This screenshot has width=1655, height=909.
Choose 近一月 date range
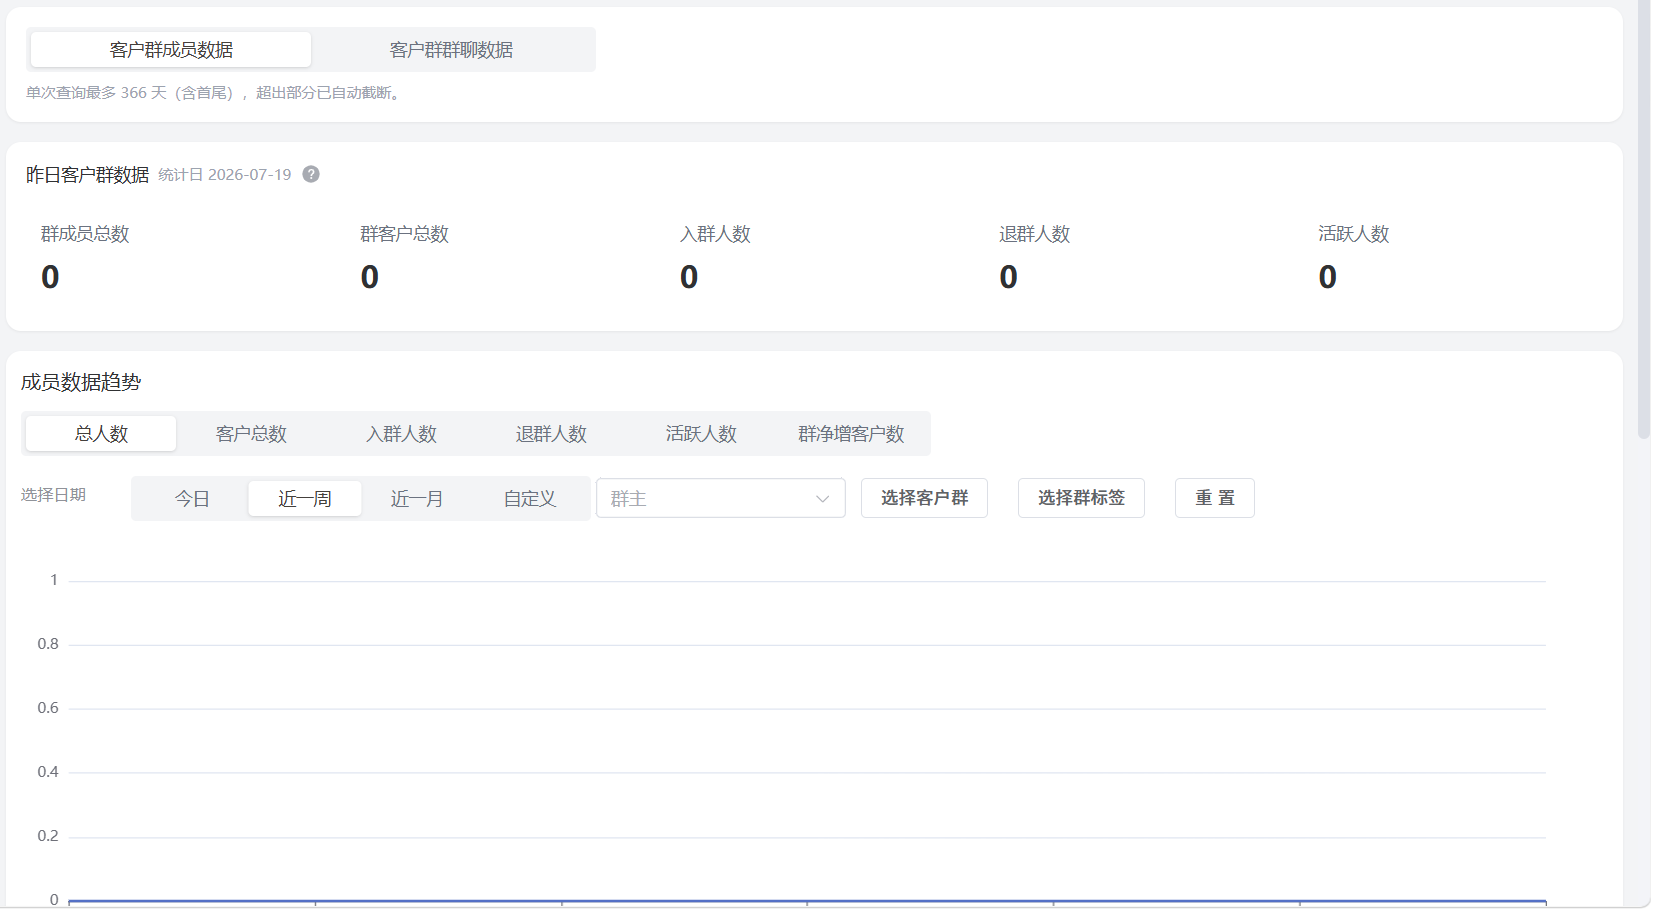[x=417, y=499]
